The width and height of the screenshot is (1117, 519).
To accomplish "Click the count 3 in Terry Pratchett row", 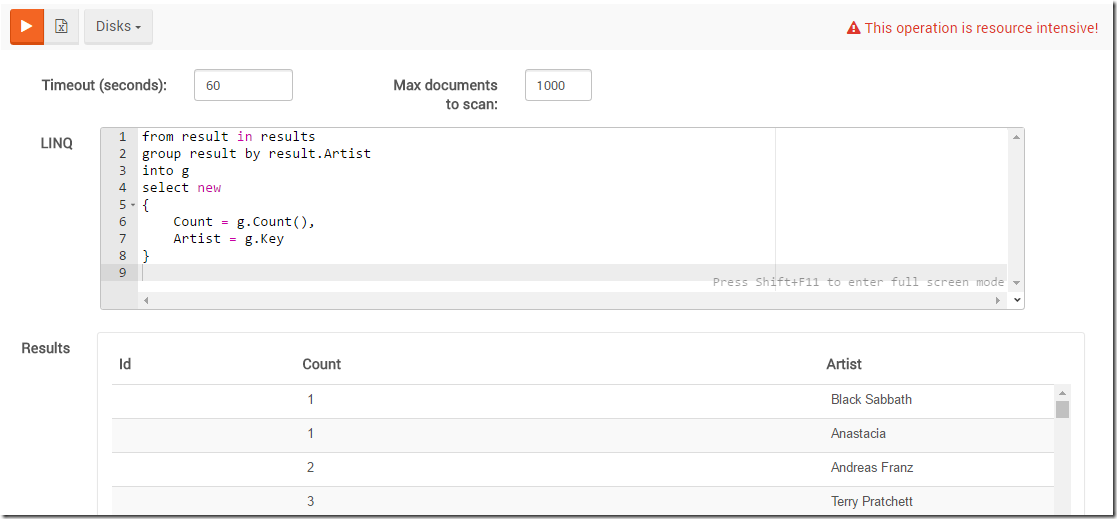I will [311, 502].
